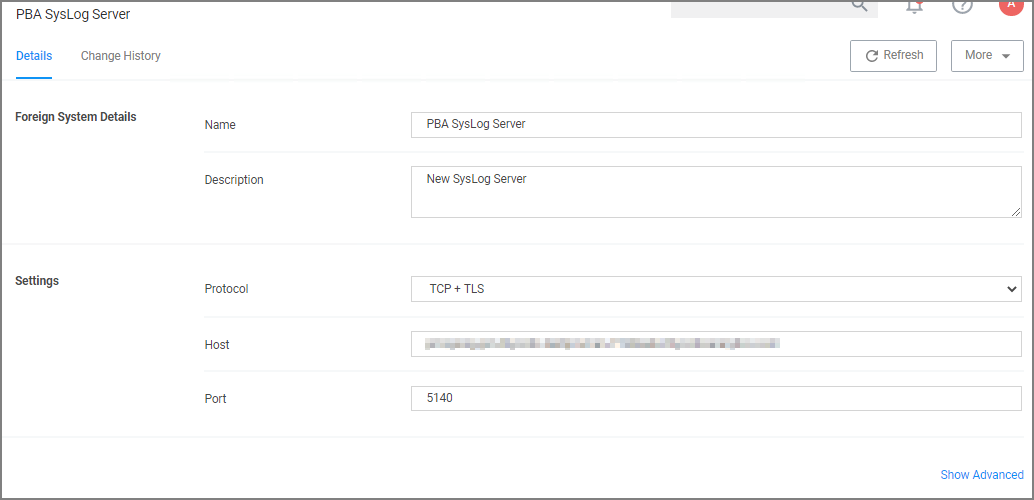The width and height of the screenshot is (1034, 500).
Task: Open the notifications bell
Action: point(914,6)
